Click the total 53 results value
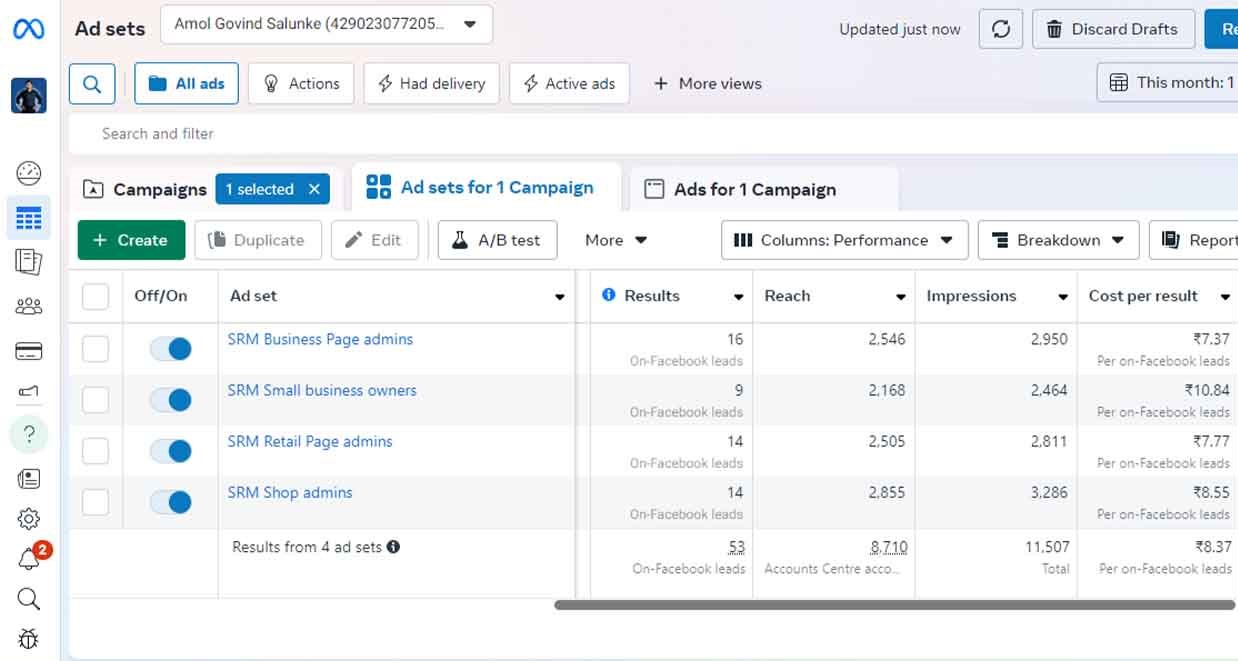This screenshot has height=661, width=1238. click(x=736, y=547)
